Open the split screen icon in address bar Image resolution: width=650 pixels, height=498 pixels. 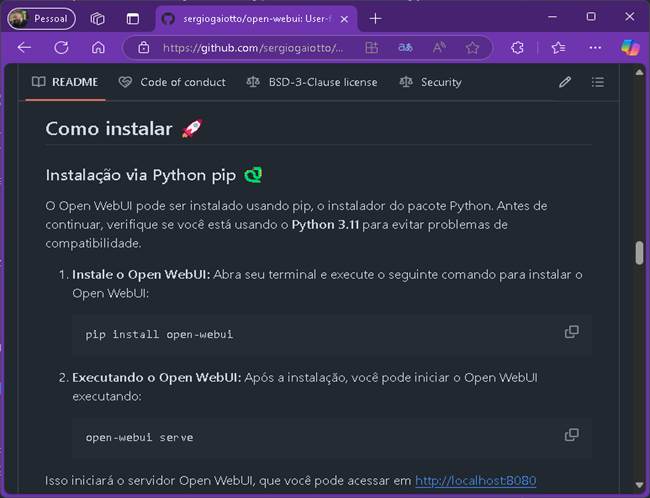[x=372, y=48]
